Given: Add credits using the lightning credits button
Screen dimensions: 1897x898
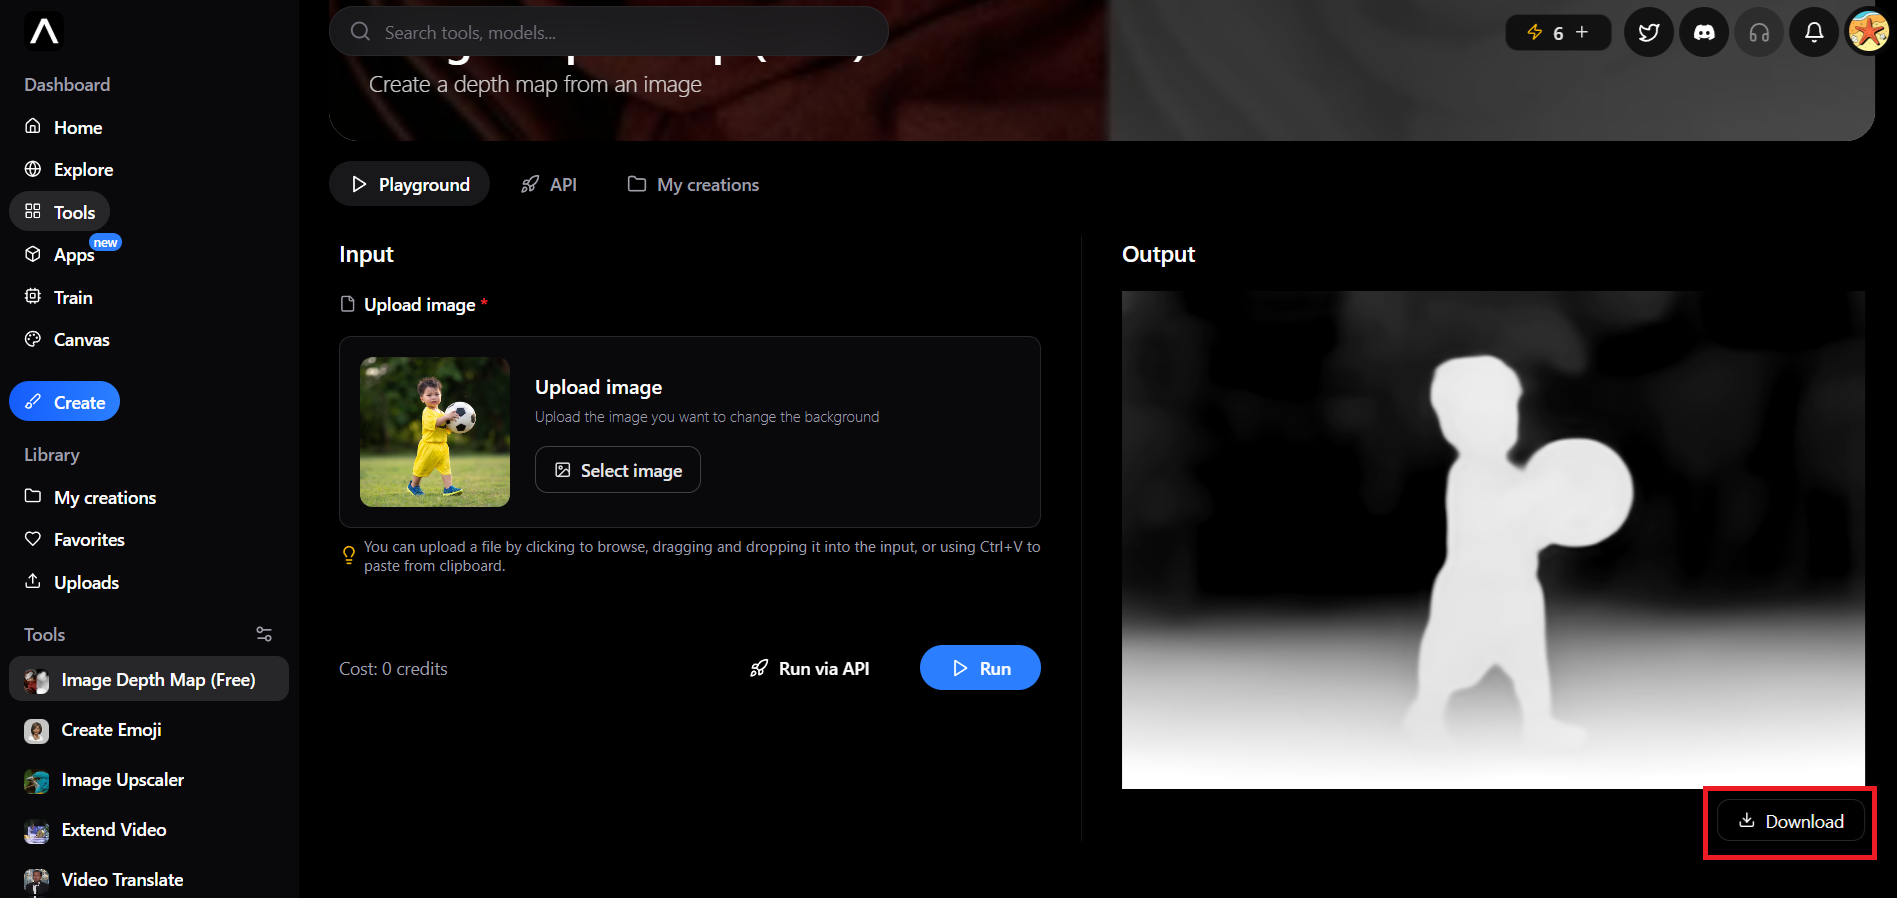Looking at the screenshot, I should pyautogui.click(x=1558, y=33).
